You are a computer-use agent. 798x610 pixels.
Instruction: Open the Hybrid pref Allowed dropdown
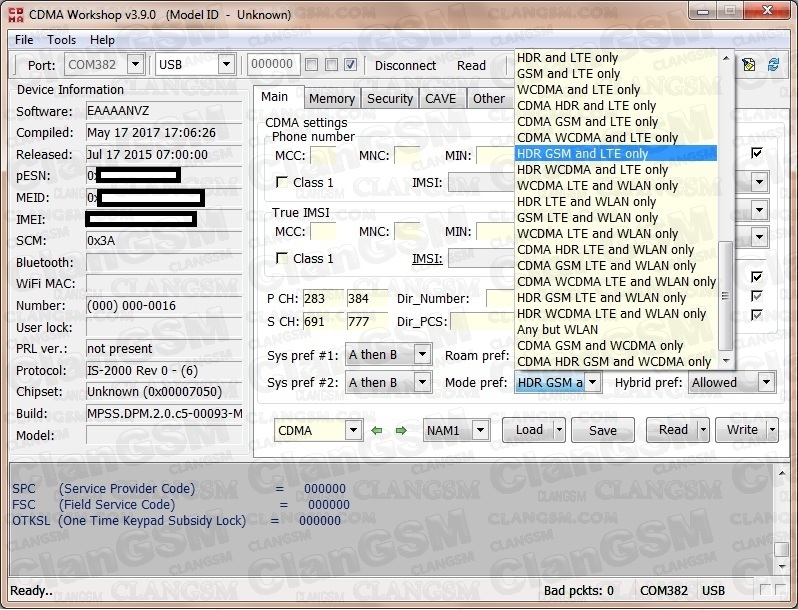click(x=766, y=382)
